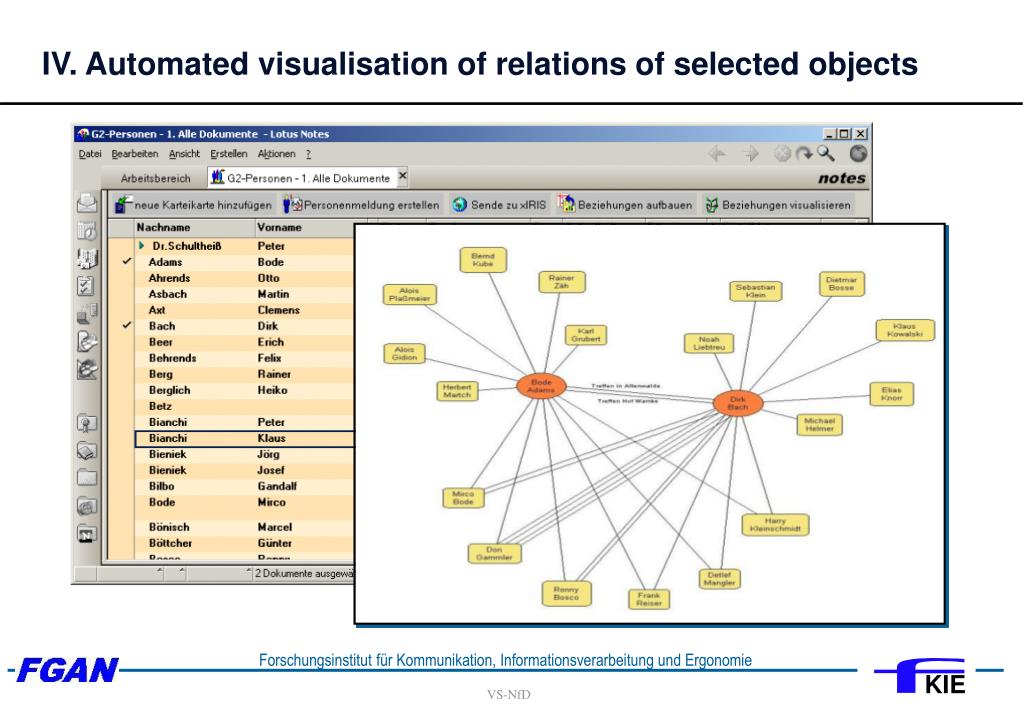This screenshot has width=1023, height=708.
Task: Switch to the Arbeitsbereich tab
Action: coord(155,178)
